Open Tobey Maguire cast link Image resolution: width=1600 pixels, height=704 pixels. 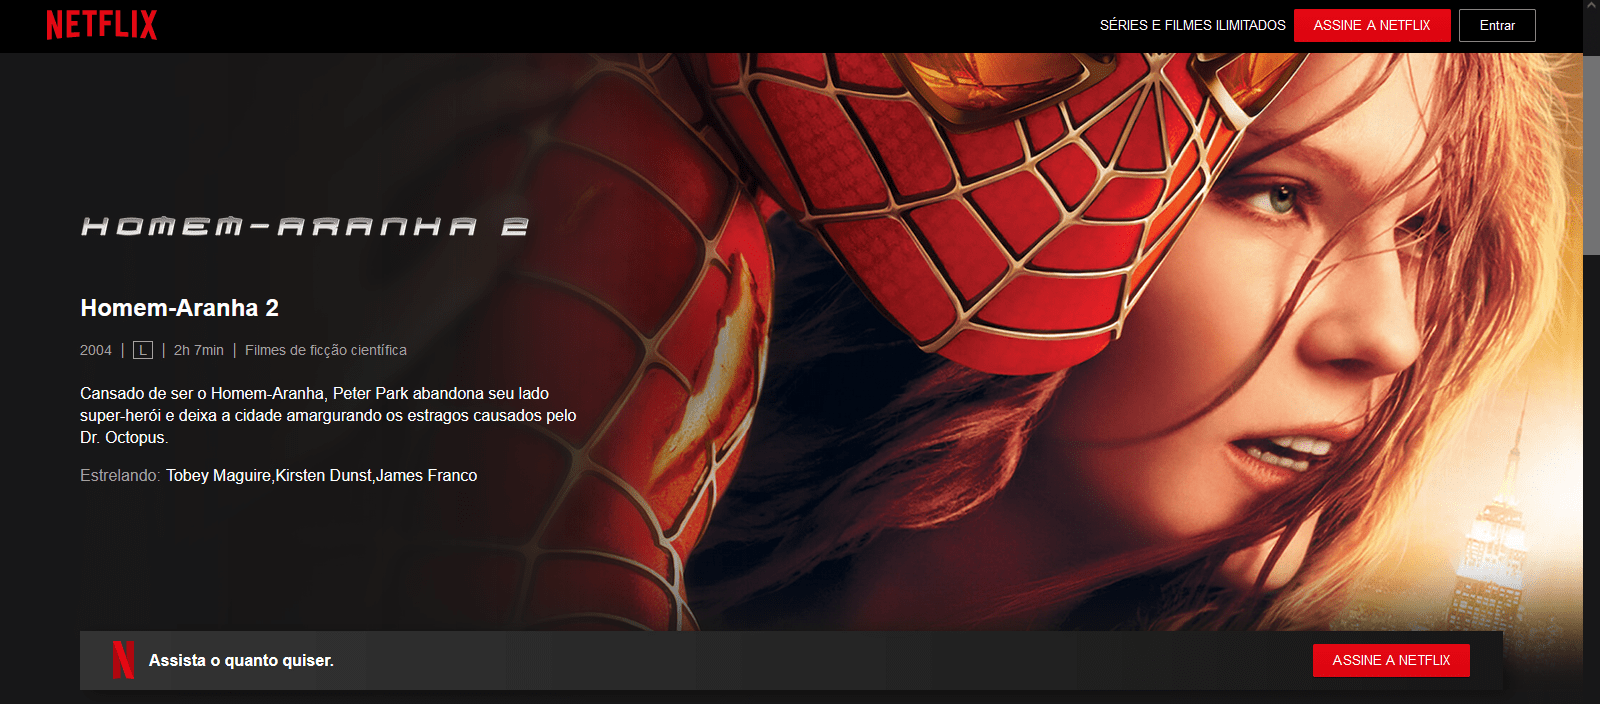point(218,475)
